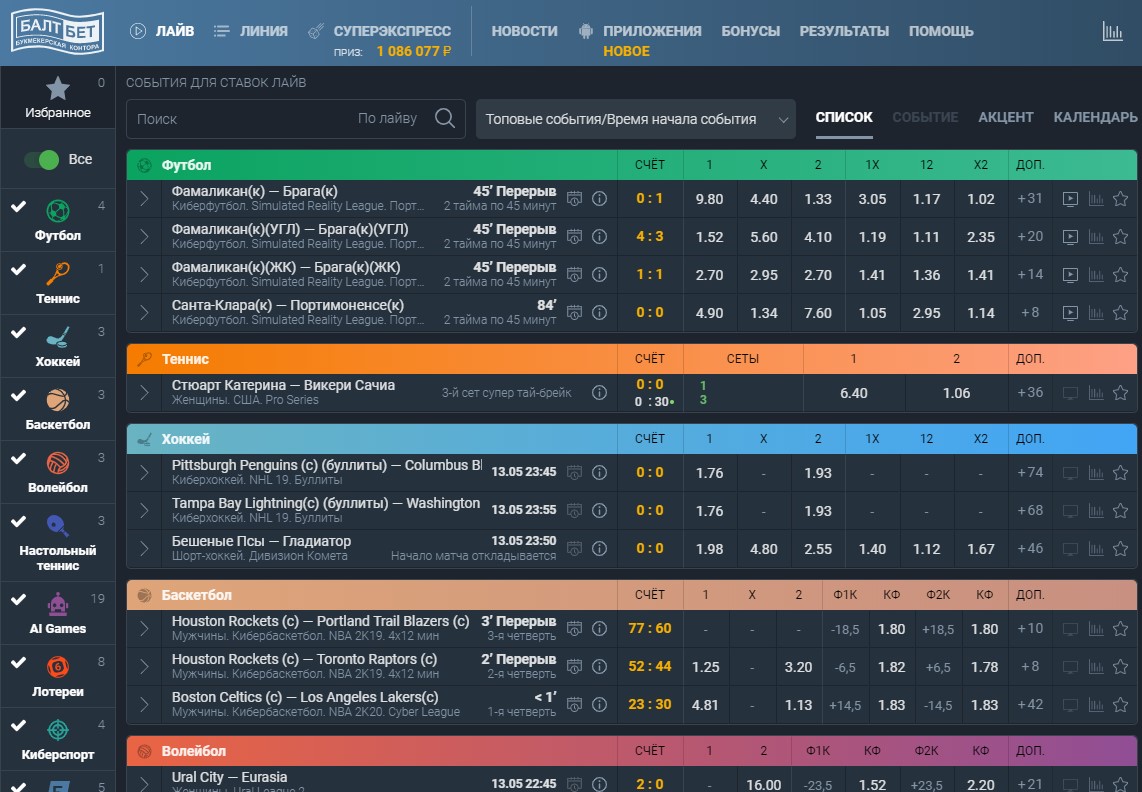1142x792 pixels.
Task: Click +74 extra markets for Pittsburgh Penguins
Action: coord(1030,473)
